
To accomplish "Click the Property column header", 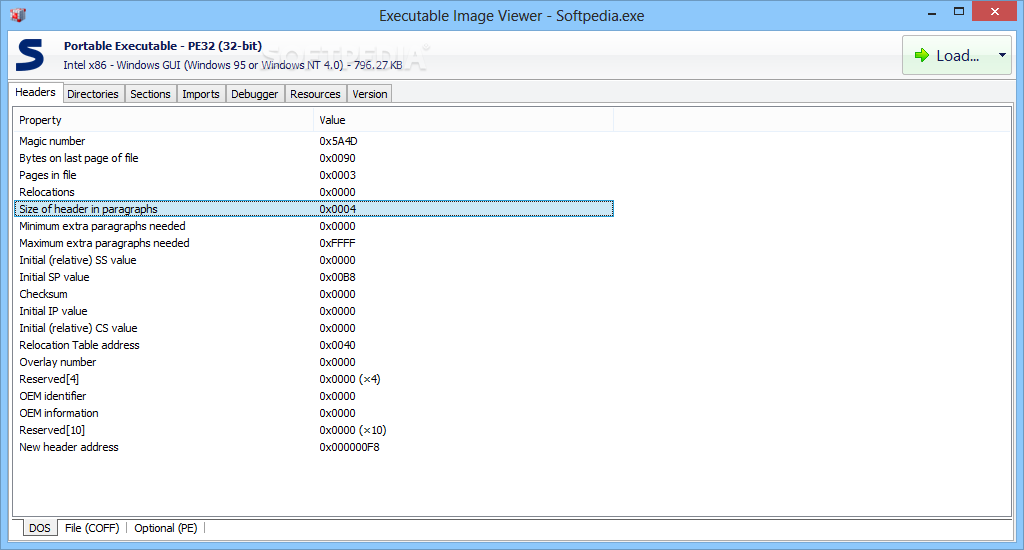I will 163,120.
